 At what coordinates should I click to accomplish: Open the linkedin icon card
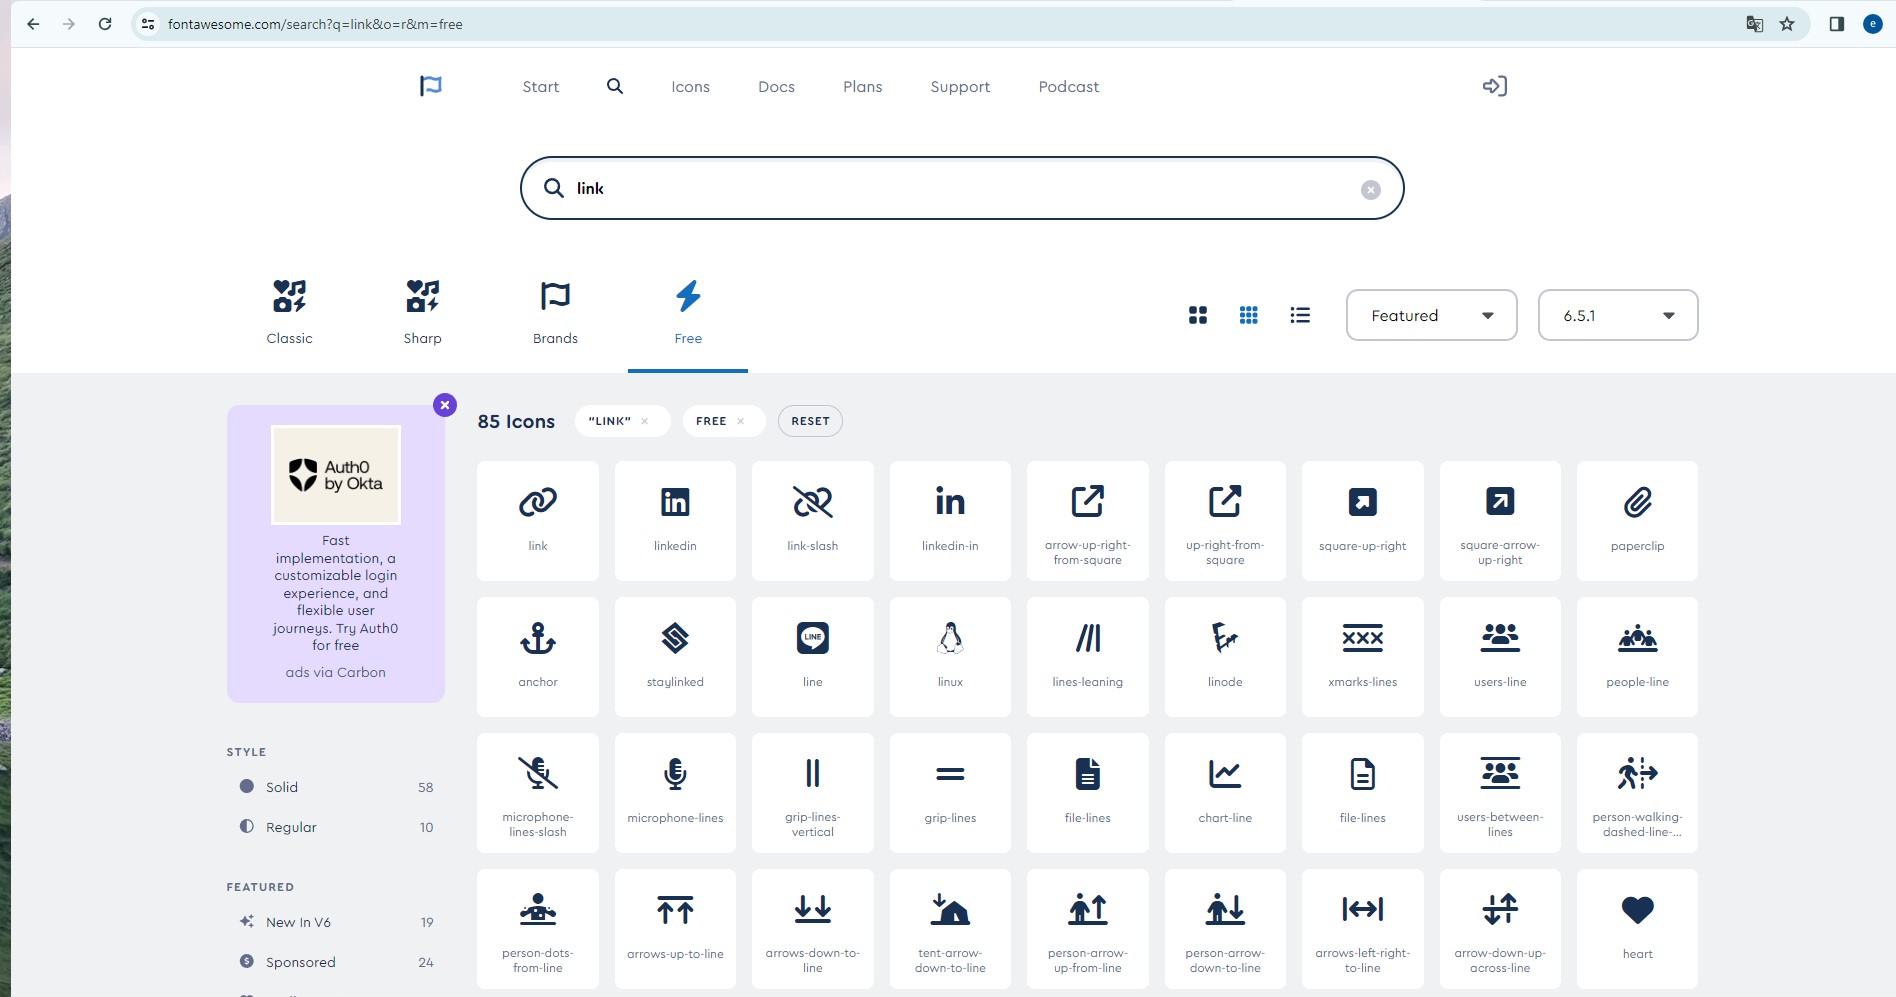675,520
